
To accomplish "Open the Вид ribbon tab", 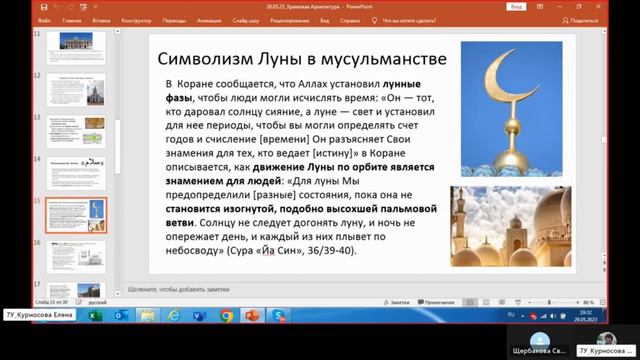I will (x=324, y=20).
